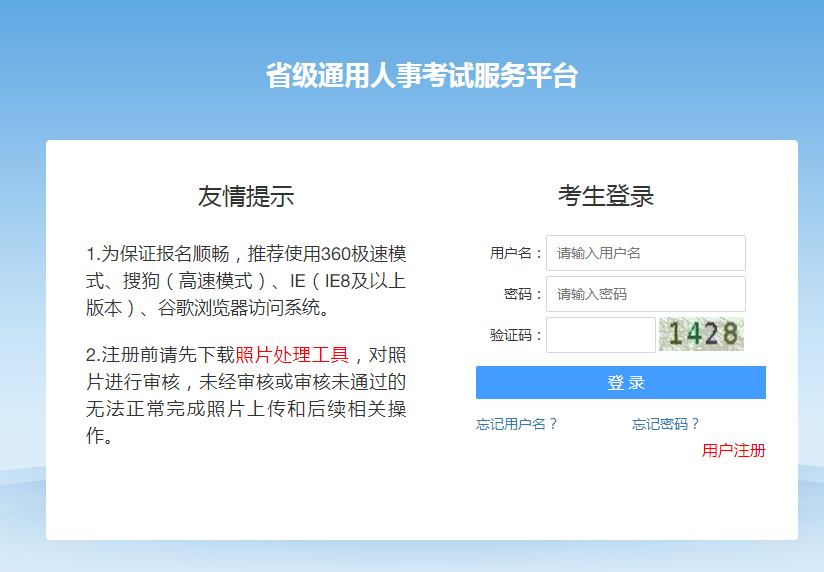Open the 忘记密码？ link

click(666, 424)
